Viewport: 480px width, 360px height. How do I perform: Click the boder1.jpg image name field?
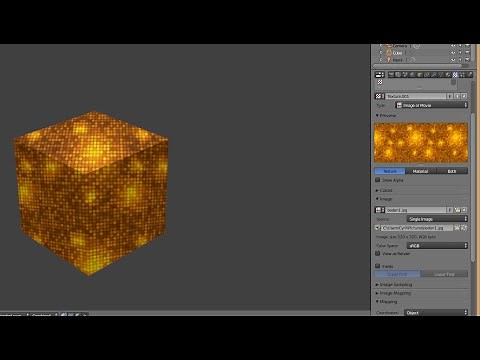coord(416,210)
